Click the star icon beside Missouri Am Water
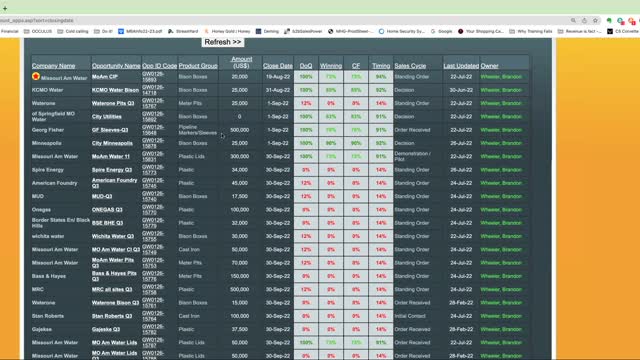This screenshot has height=360, width=640. pyautogui.click(x=36, y=76)
